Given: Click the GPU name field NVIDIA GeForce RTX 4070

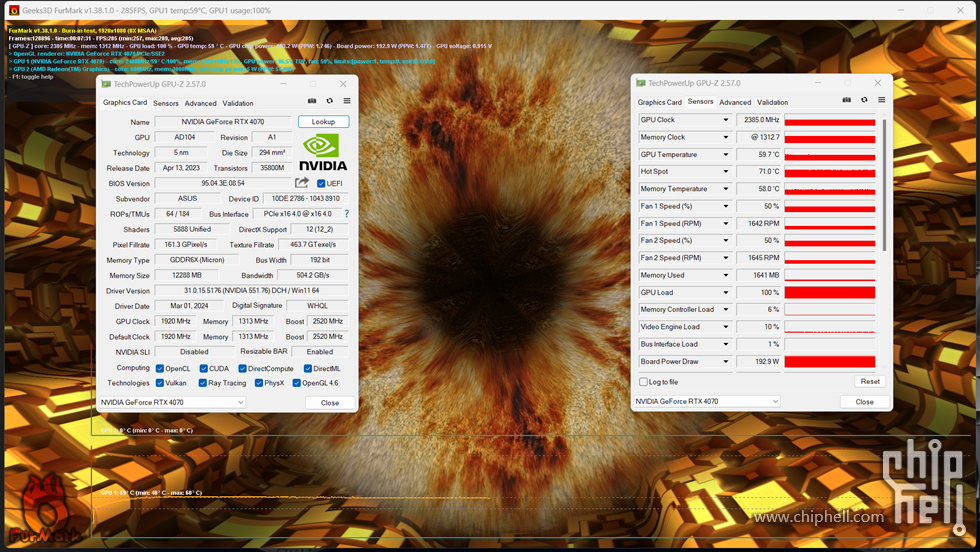Looking at the screenshot, I should 223,122.
